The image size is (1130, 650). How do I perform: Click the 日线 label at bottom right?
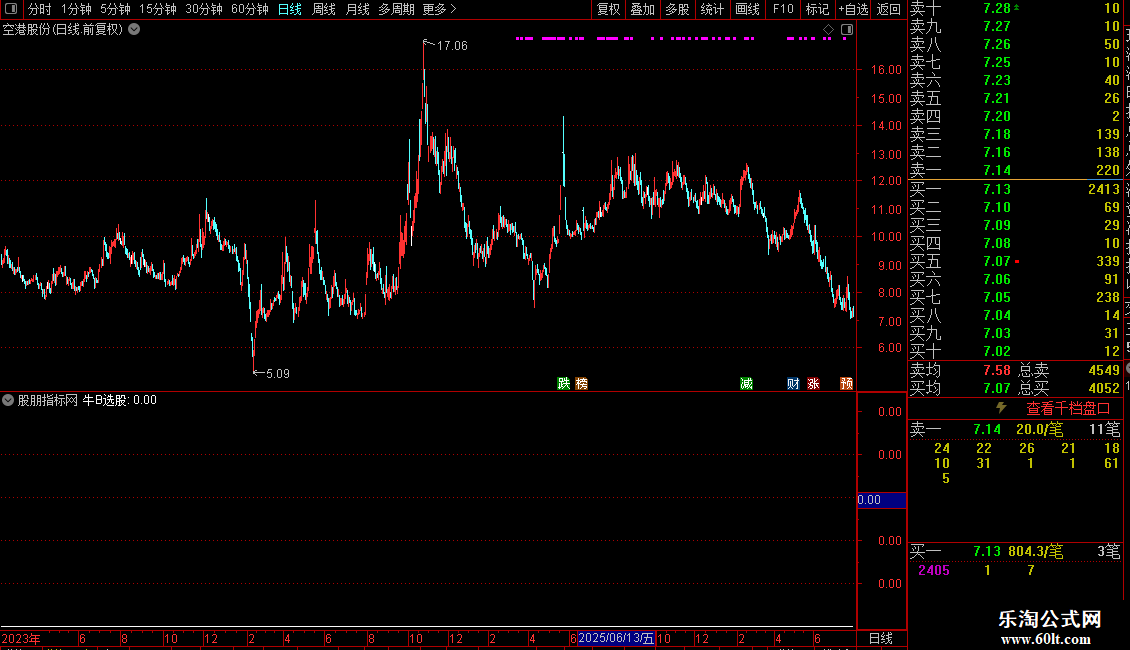881,638
